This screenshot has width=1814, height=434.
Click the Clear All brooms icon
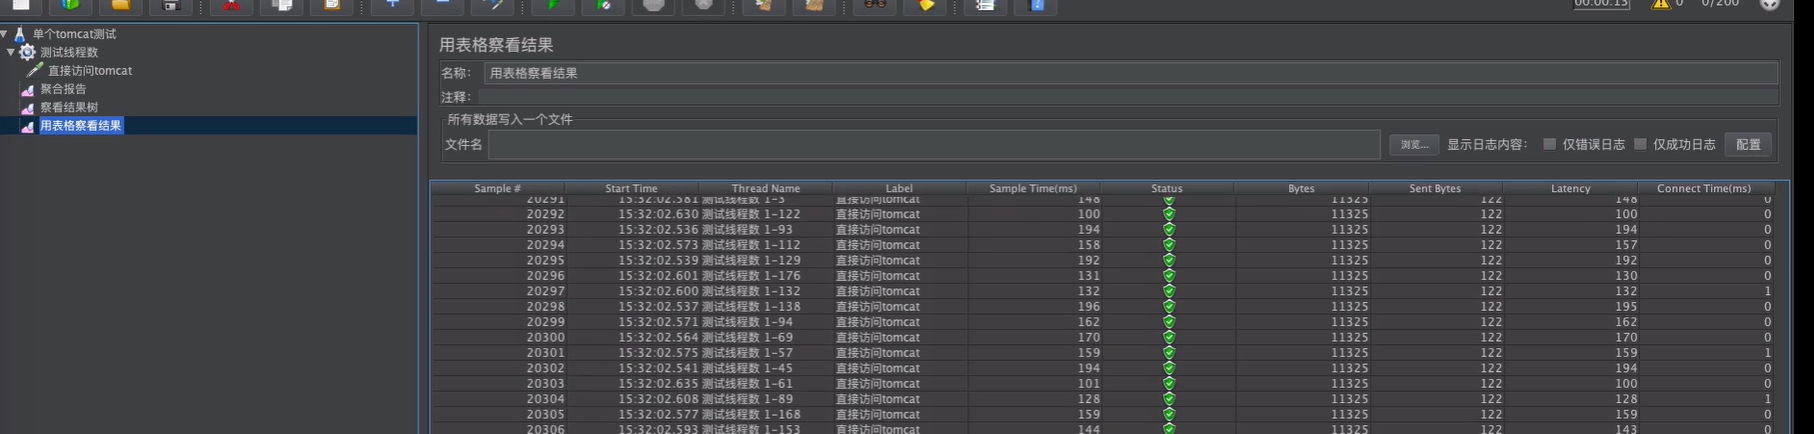click(x=814, y=5)
